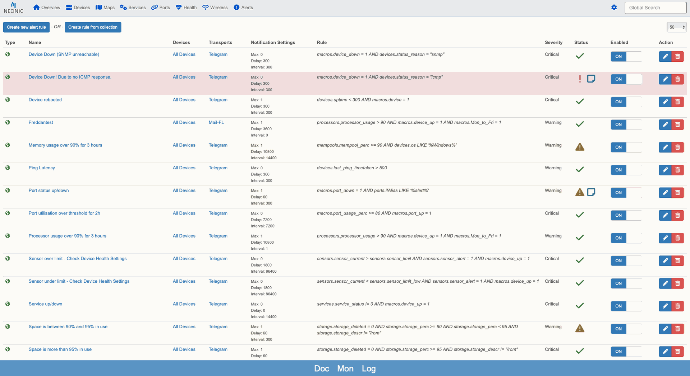The height and width of the screenshot is (376, 690).
Task: Delete the Port status up/down rule
Action: coord(678,192)
